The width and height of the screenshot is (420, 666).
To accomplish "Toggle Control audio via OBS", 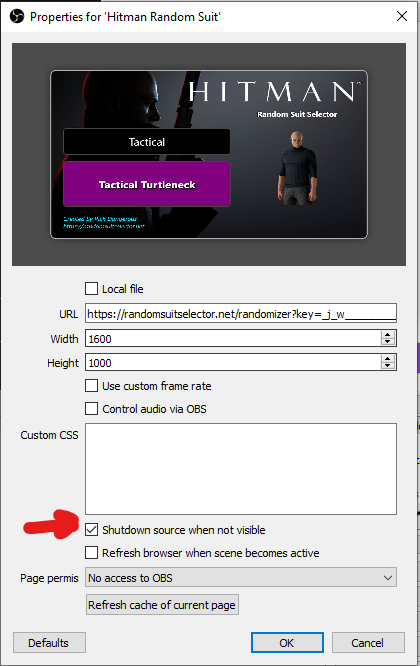I will coord(91,409).
